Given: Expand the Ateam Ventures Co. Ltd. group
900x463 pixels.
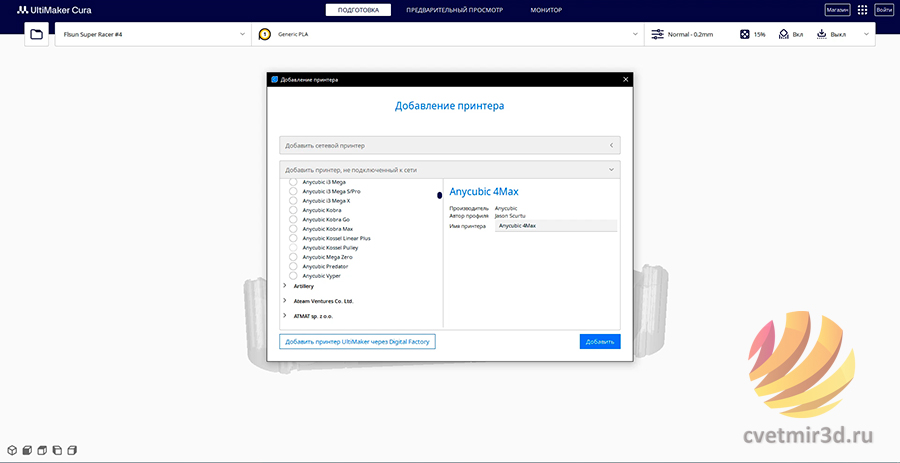Looking at the screenshot, I should [x=285, y=300].
